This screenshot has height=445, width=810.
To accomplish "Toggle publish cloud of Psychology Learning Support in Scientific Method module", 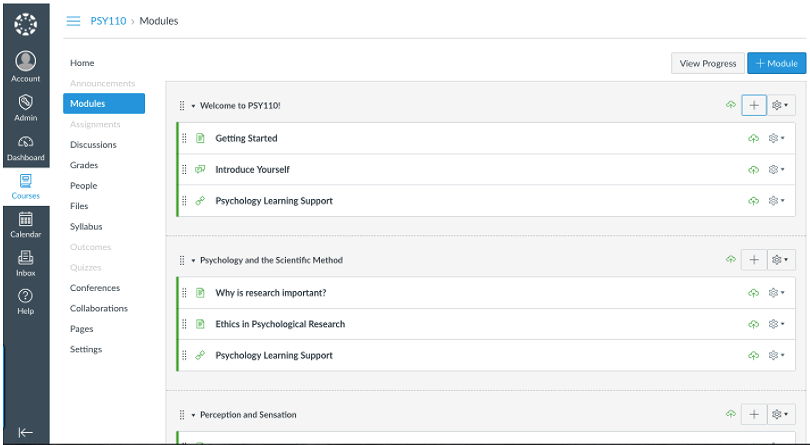I will point(754,355).
